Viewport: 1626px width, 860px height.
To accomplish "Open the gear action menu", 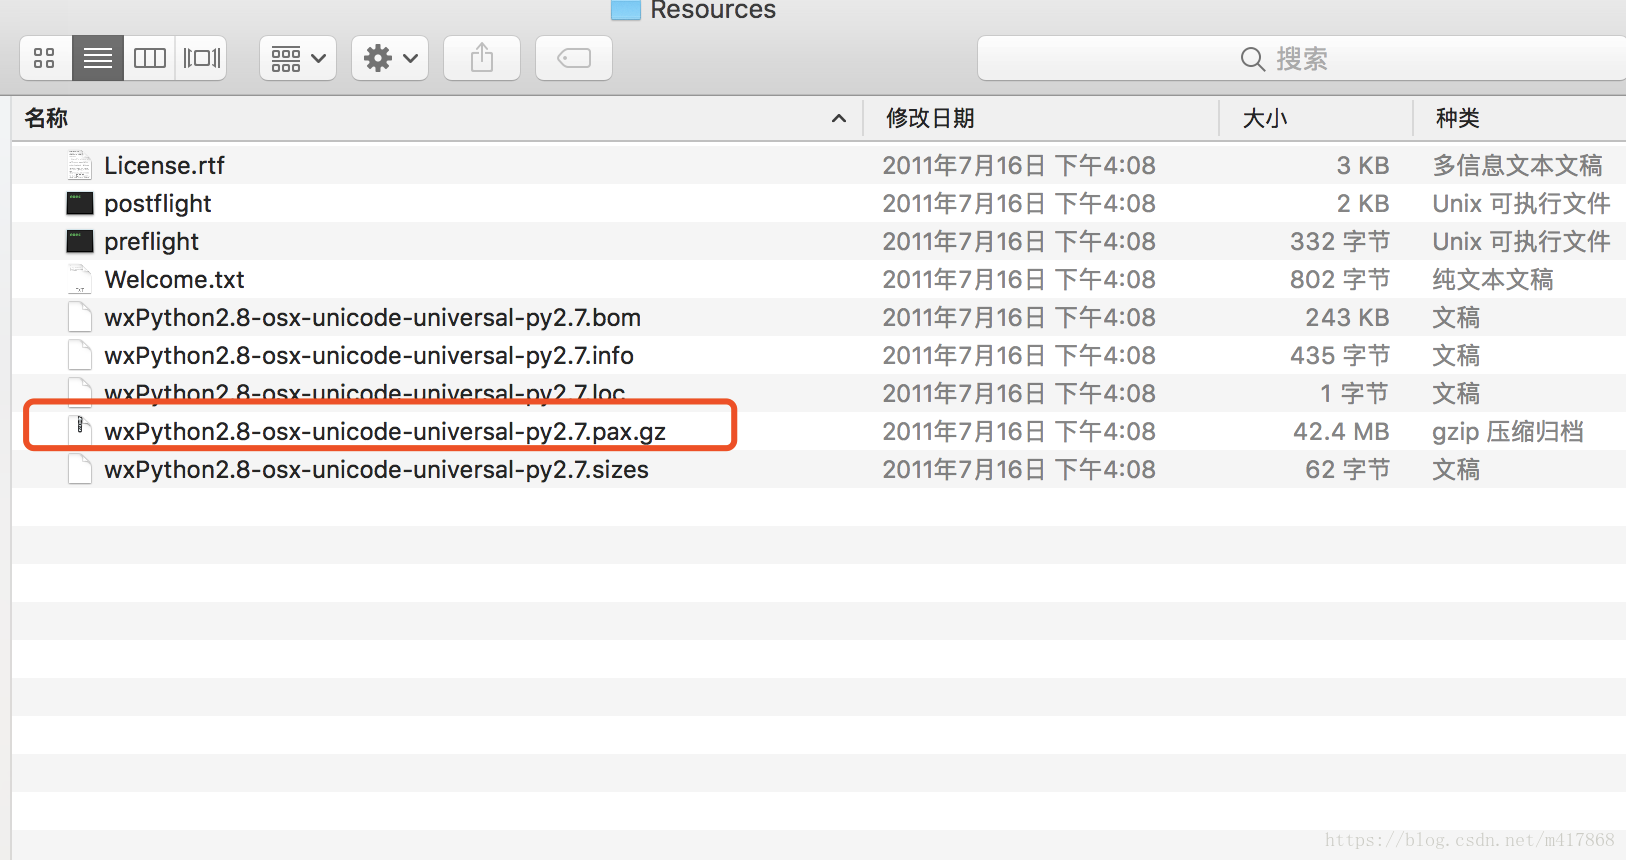I will click(390, 58).
